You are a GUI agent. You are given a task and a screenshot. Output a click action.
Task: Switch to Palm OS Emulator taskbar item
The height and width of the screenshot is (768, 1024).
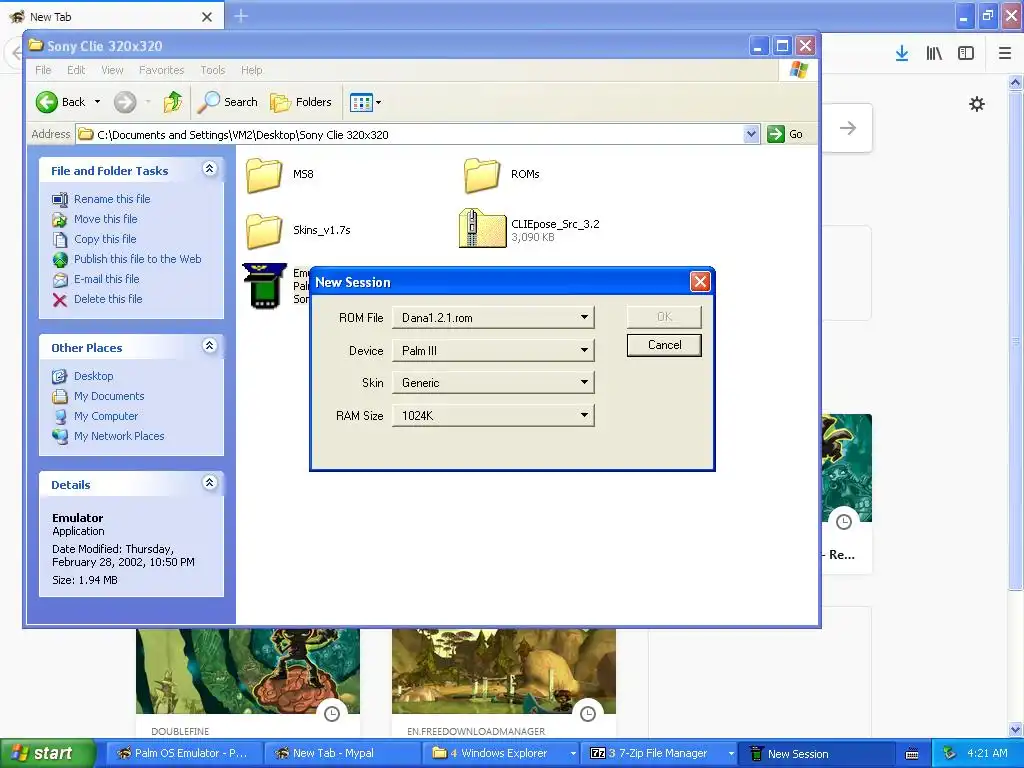click(183, 753)
